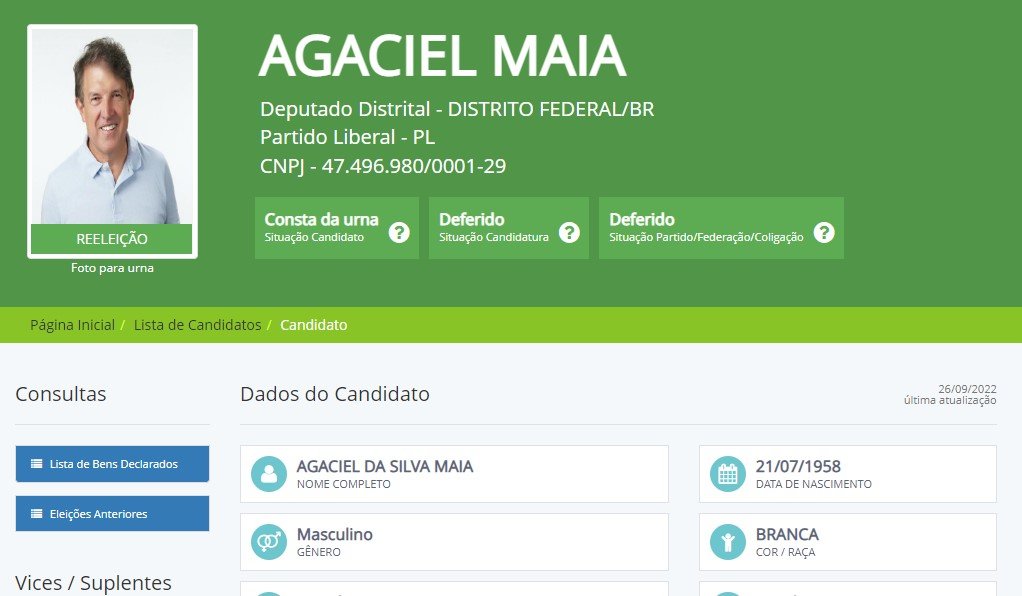Click the Consta da urna status box
This screenshot has width=1022, height=596.
[337, 228]
